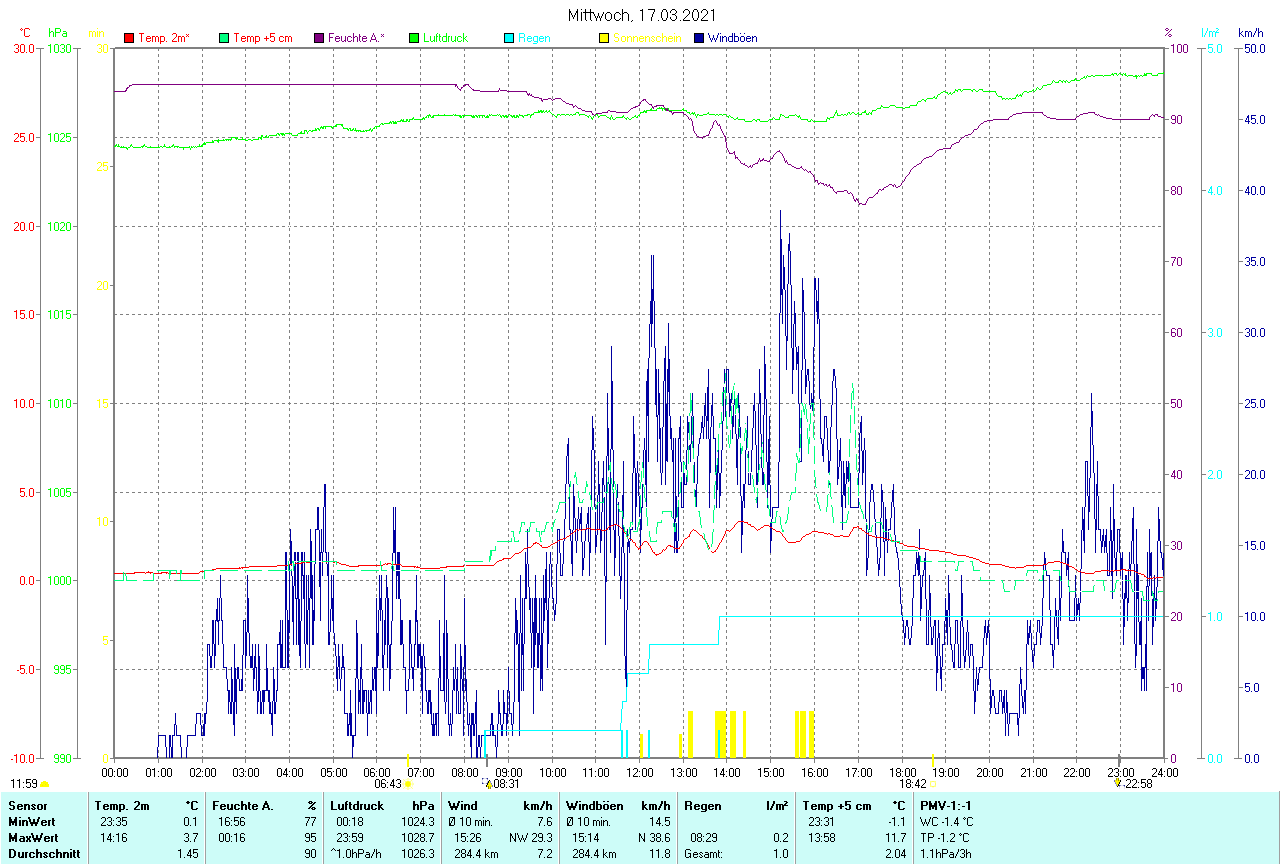The height and width of the screenshot is (864, 1280).
Task: Click the 1030 hPa axis label
Action: (x=60, y=48)
